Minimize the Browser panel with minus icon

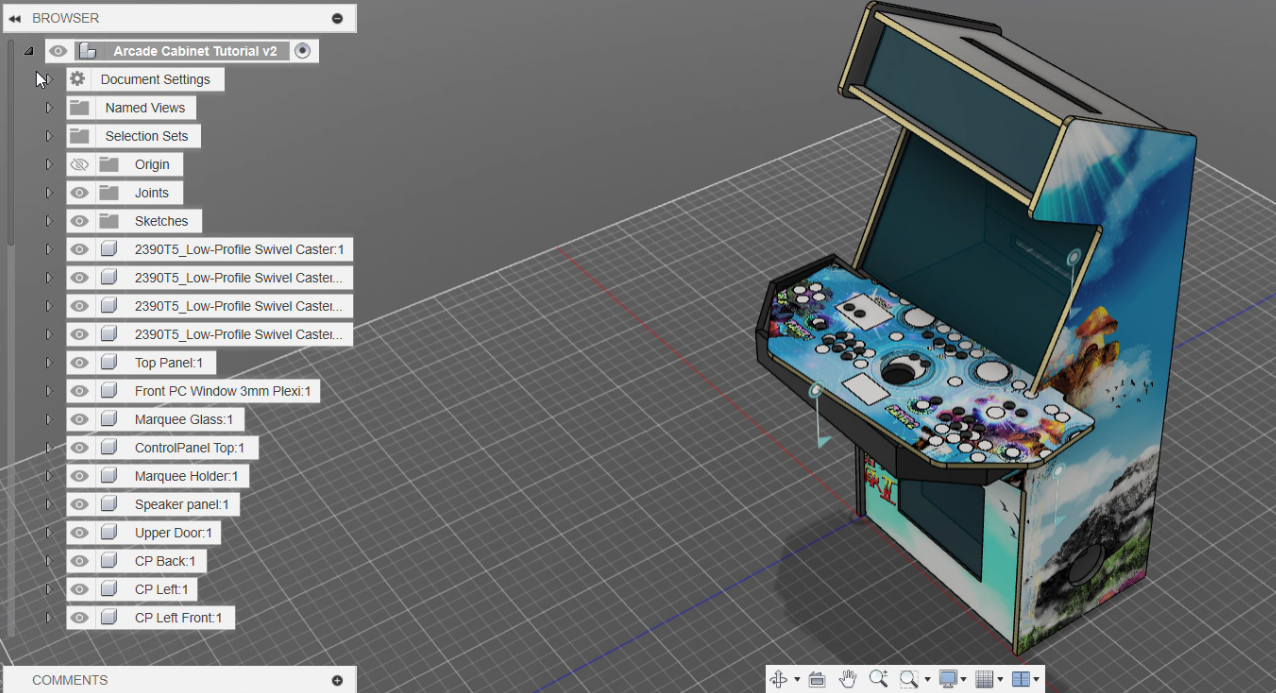pyautogui.click(x=337, y=18)
